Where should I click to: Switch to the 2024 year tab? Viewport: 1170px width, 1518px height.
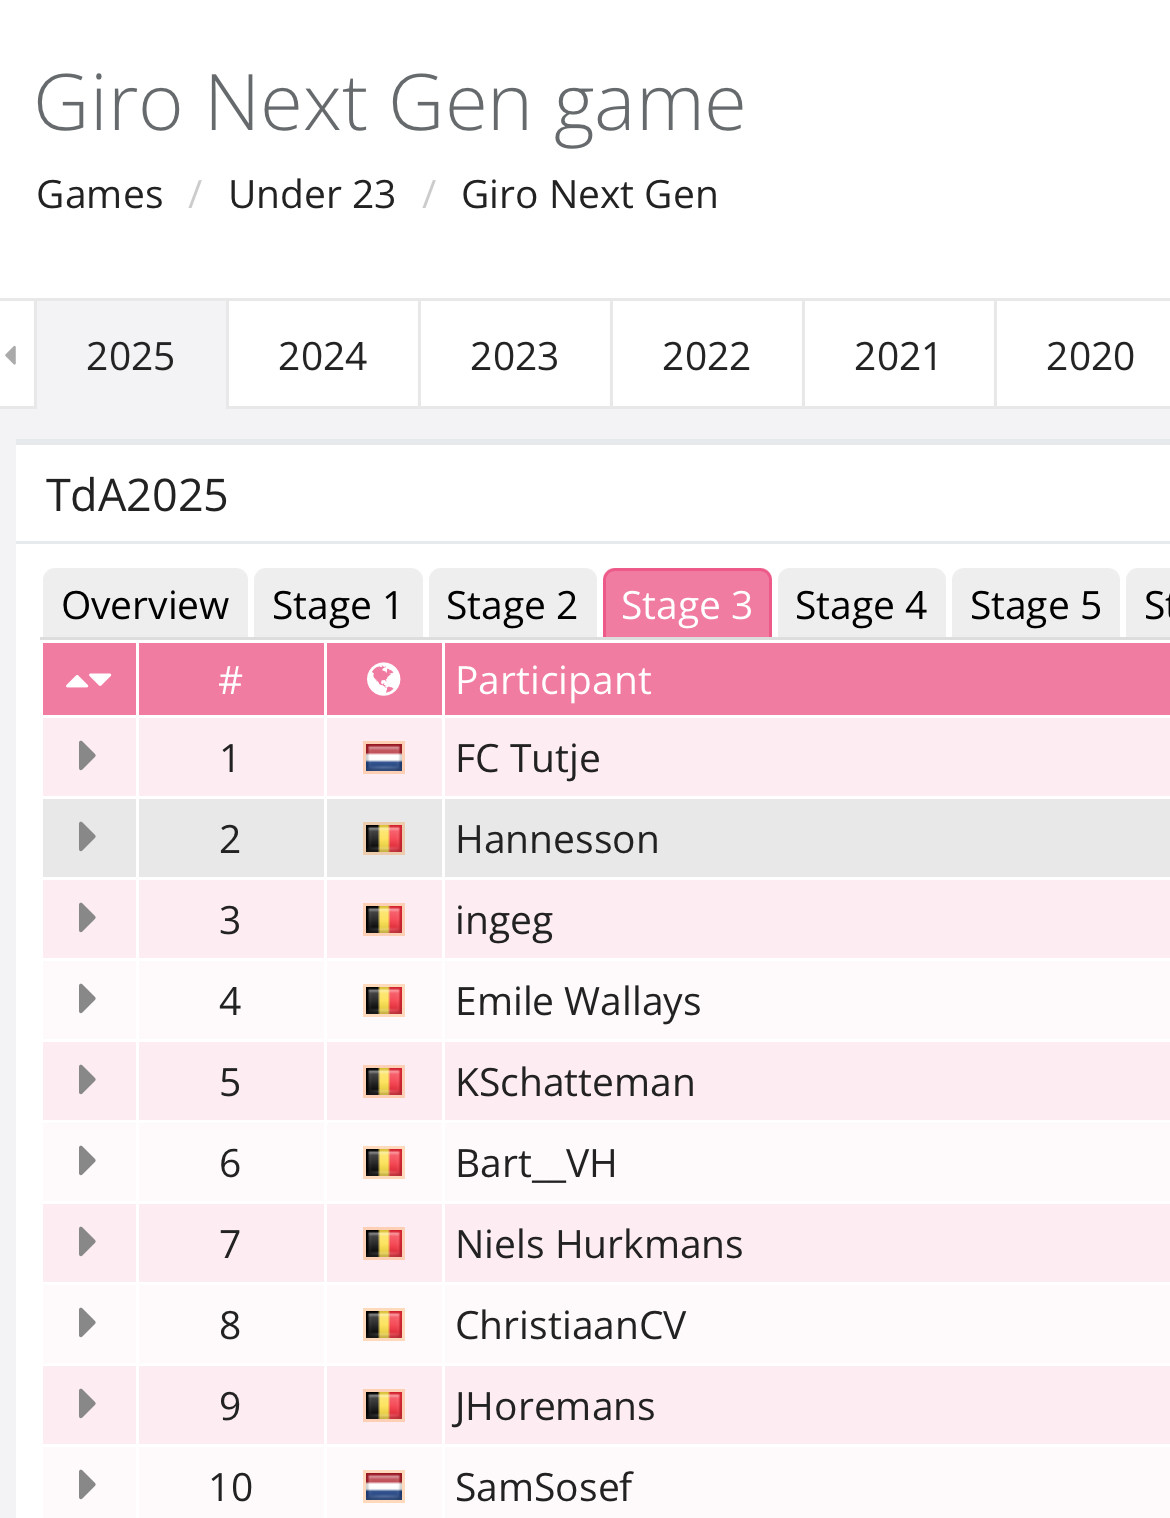tap(323, 355)
